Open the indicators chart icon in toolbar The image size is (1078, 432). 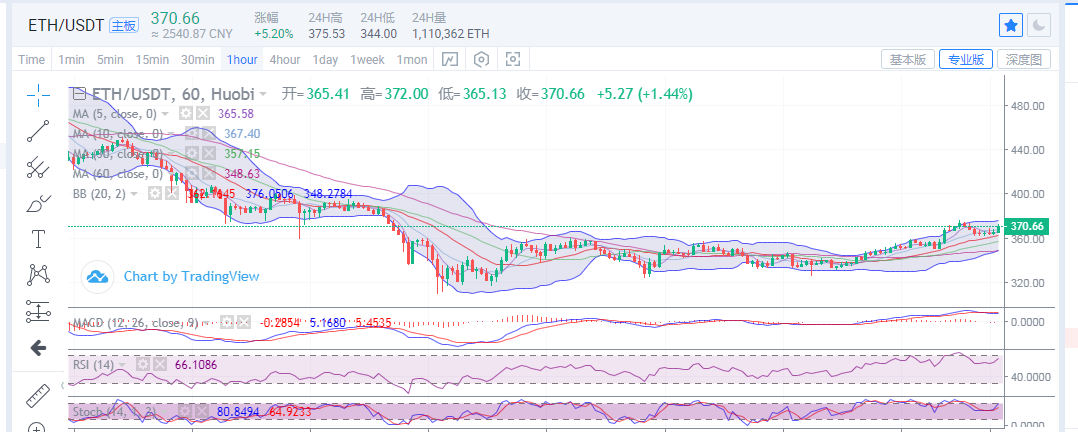[449, 60]
